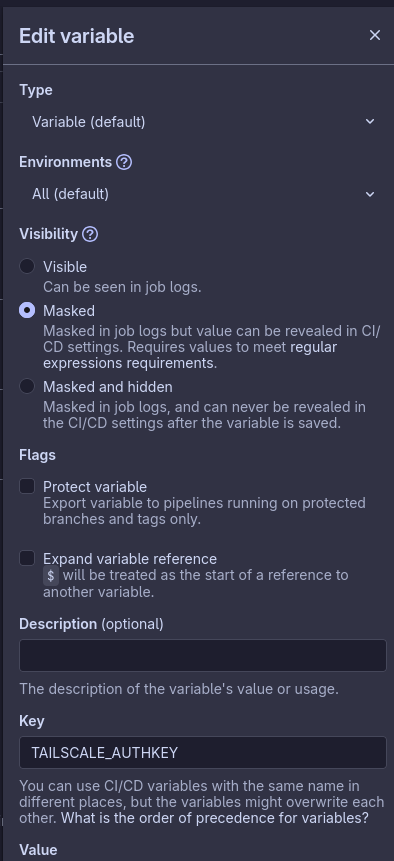The width and height of the screenshot is (394, 861).
Task: Open the All (default) environments selector
Action: coord(202,194)
